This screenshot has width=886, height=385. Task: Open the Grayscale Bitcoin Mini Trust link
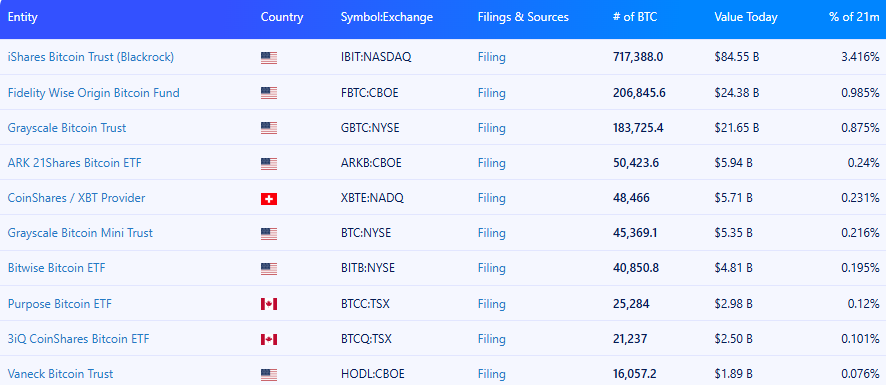pos(80,233)
